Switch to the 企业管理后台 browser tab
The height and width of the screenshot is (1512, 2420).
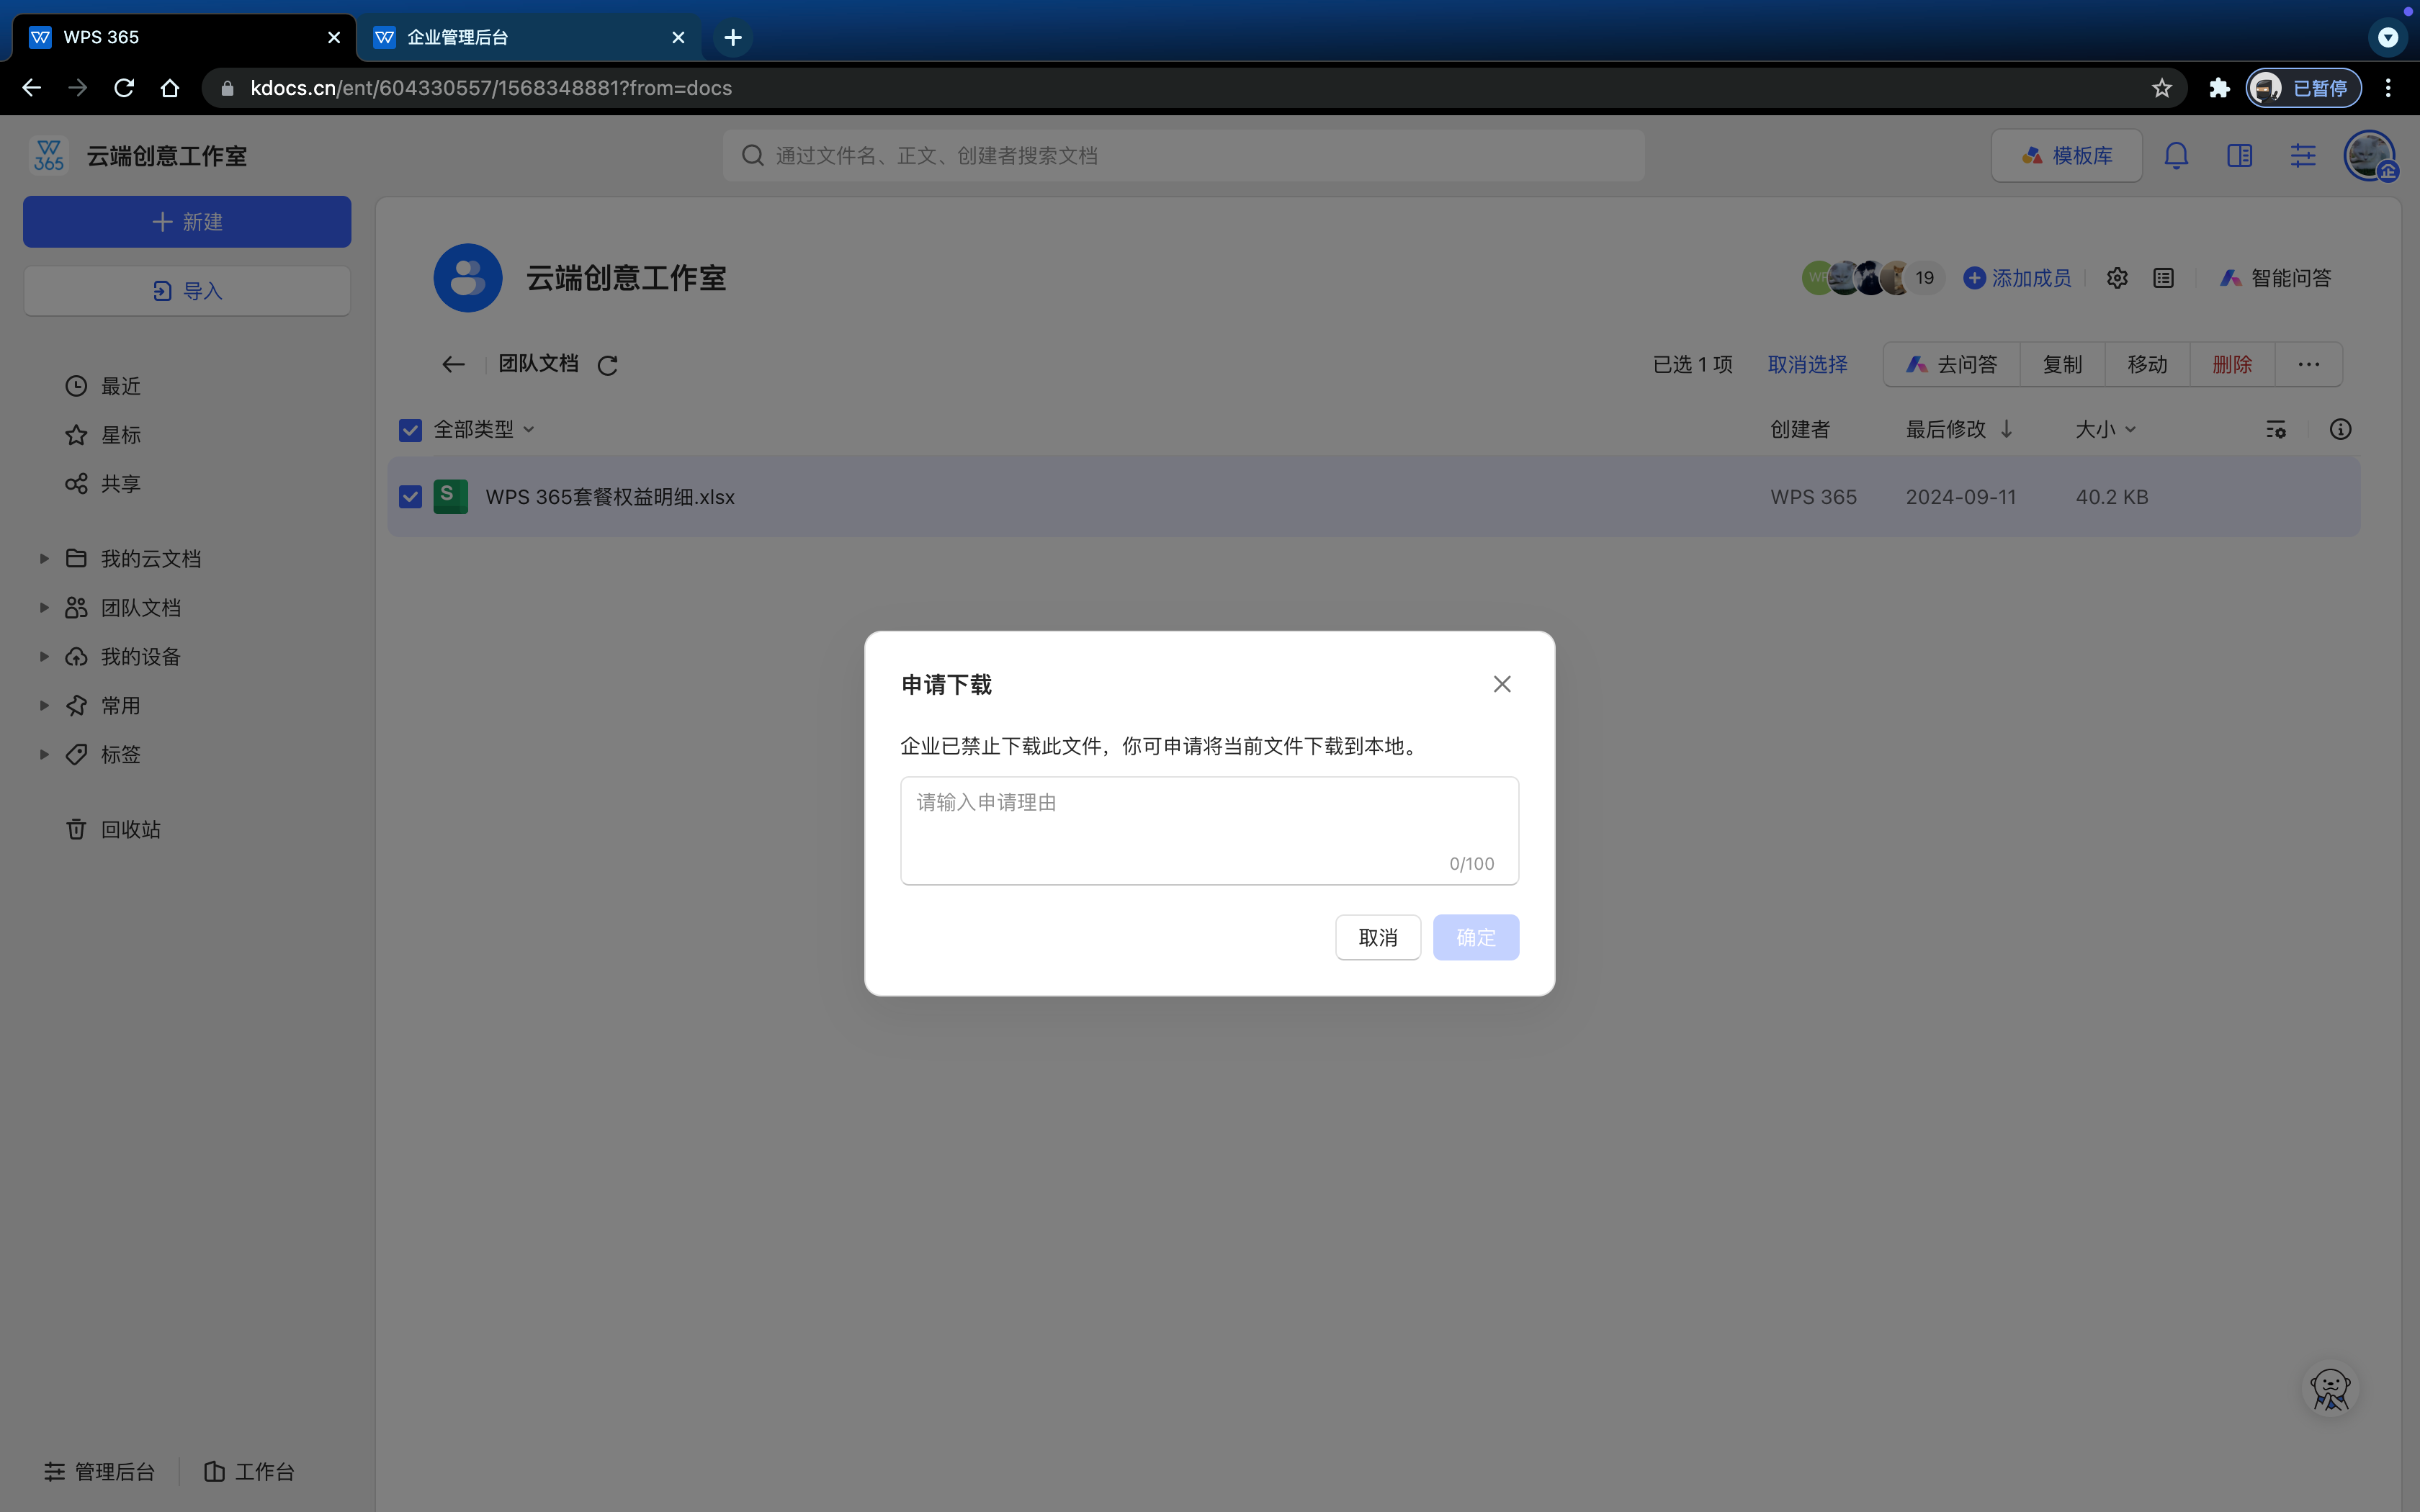[x=530, y=37]
